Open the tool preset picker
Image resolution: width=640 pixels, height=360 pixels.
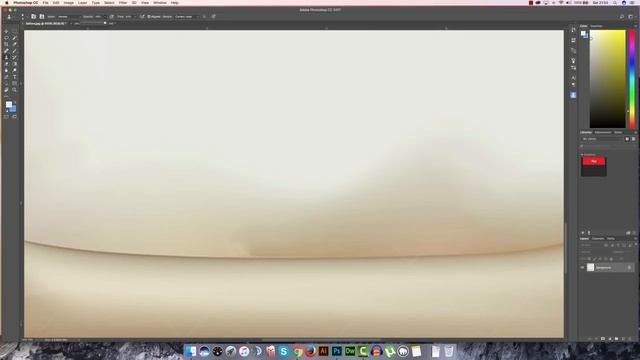point(10,17)
